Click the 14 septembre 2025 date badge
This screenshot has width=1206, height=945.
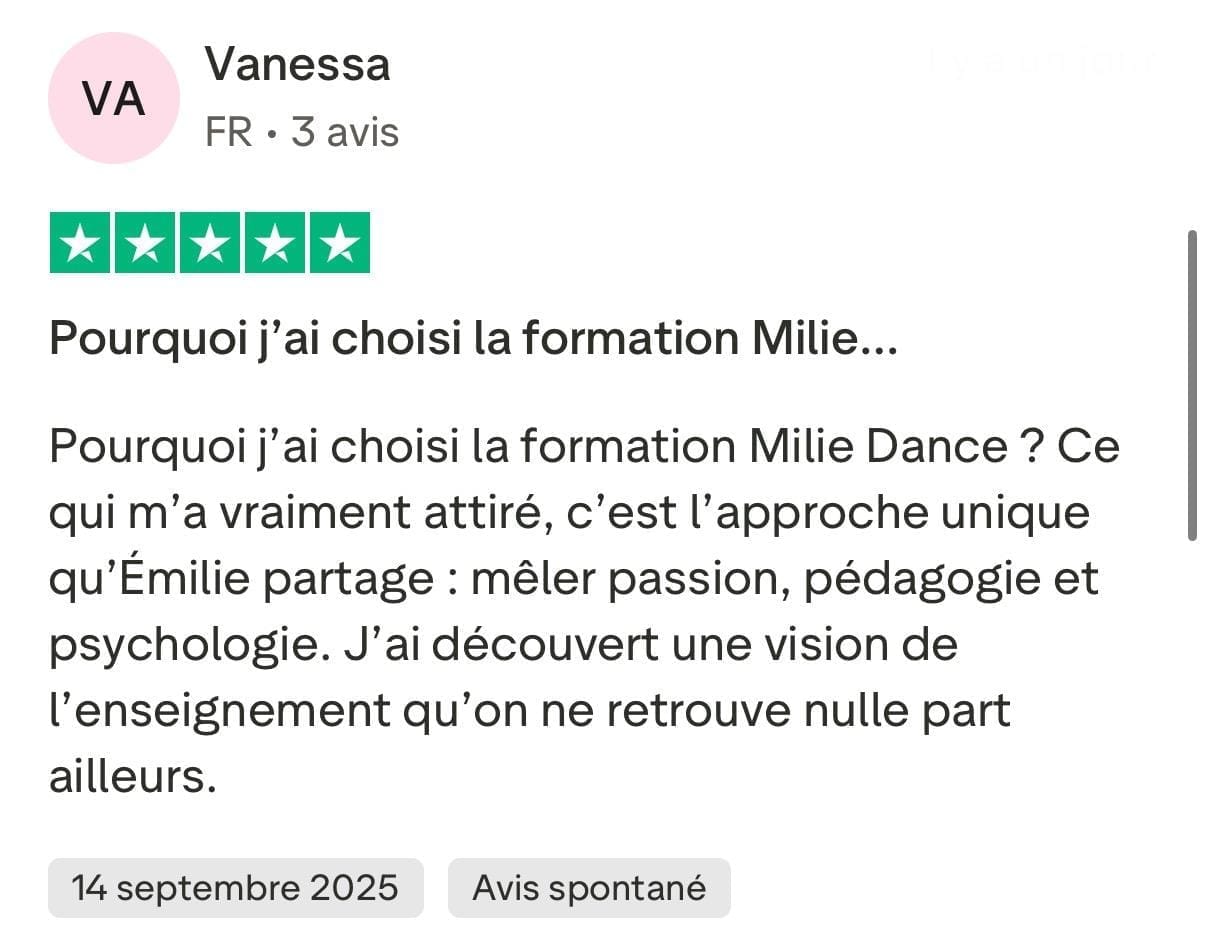tap(235, 888)
